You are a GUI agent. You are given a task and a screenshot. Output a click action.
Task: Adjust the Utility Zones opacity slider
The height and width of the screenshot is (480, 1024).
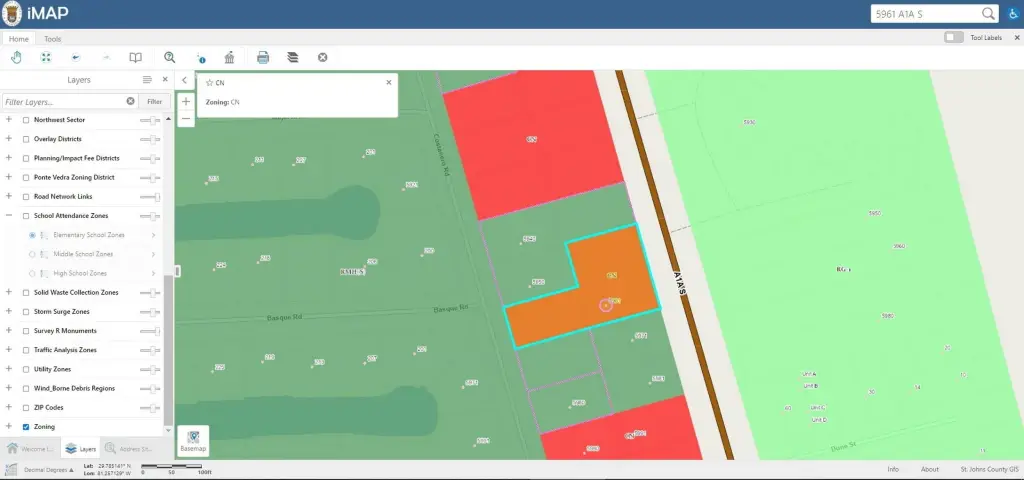point(150,370)
